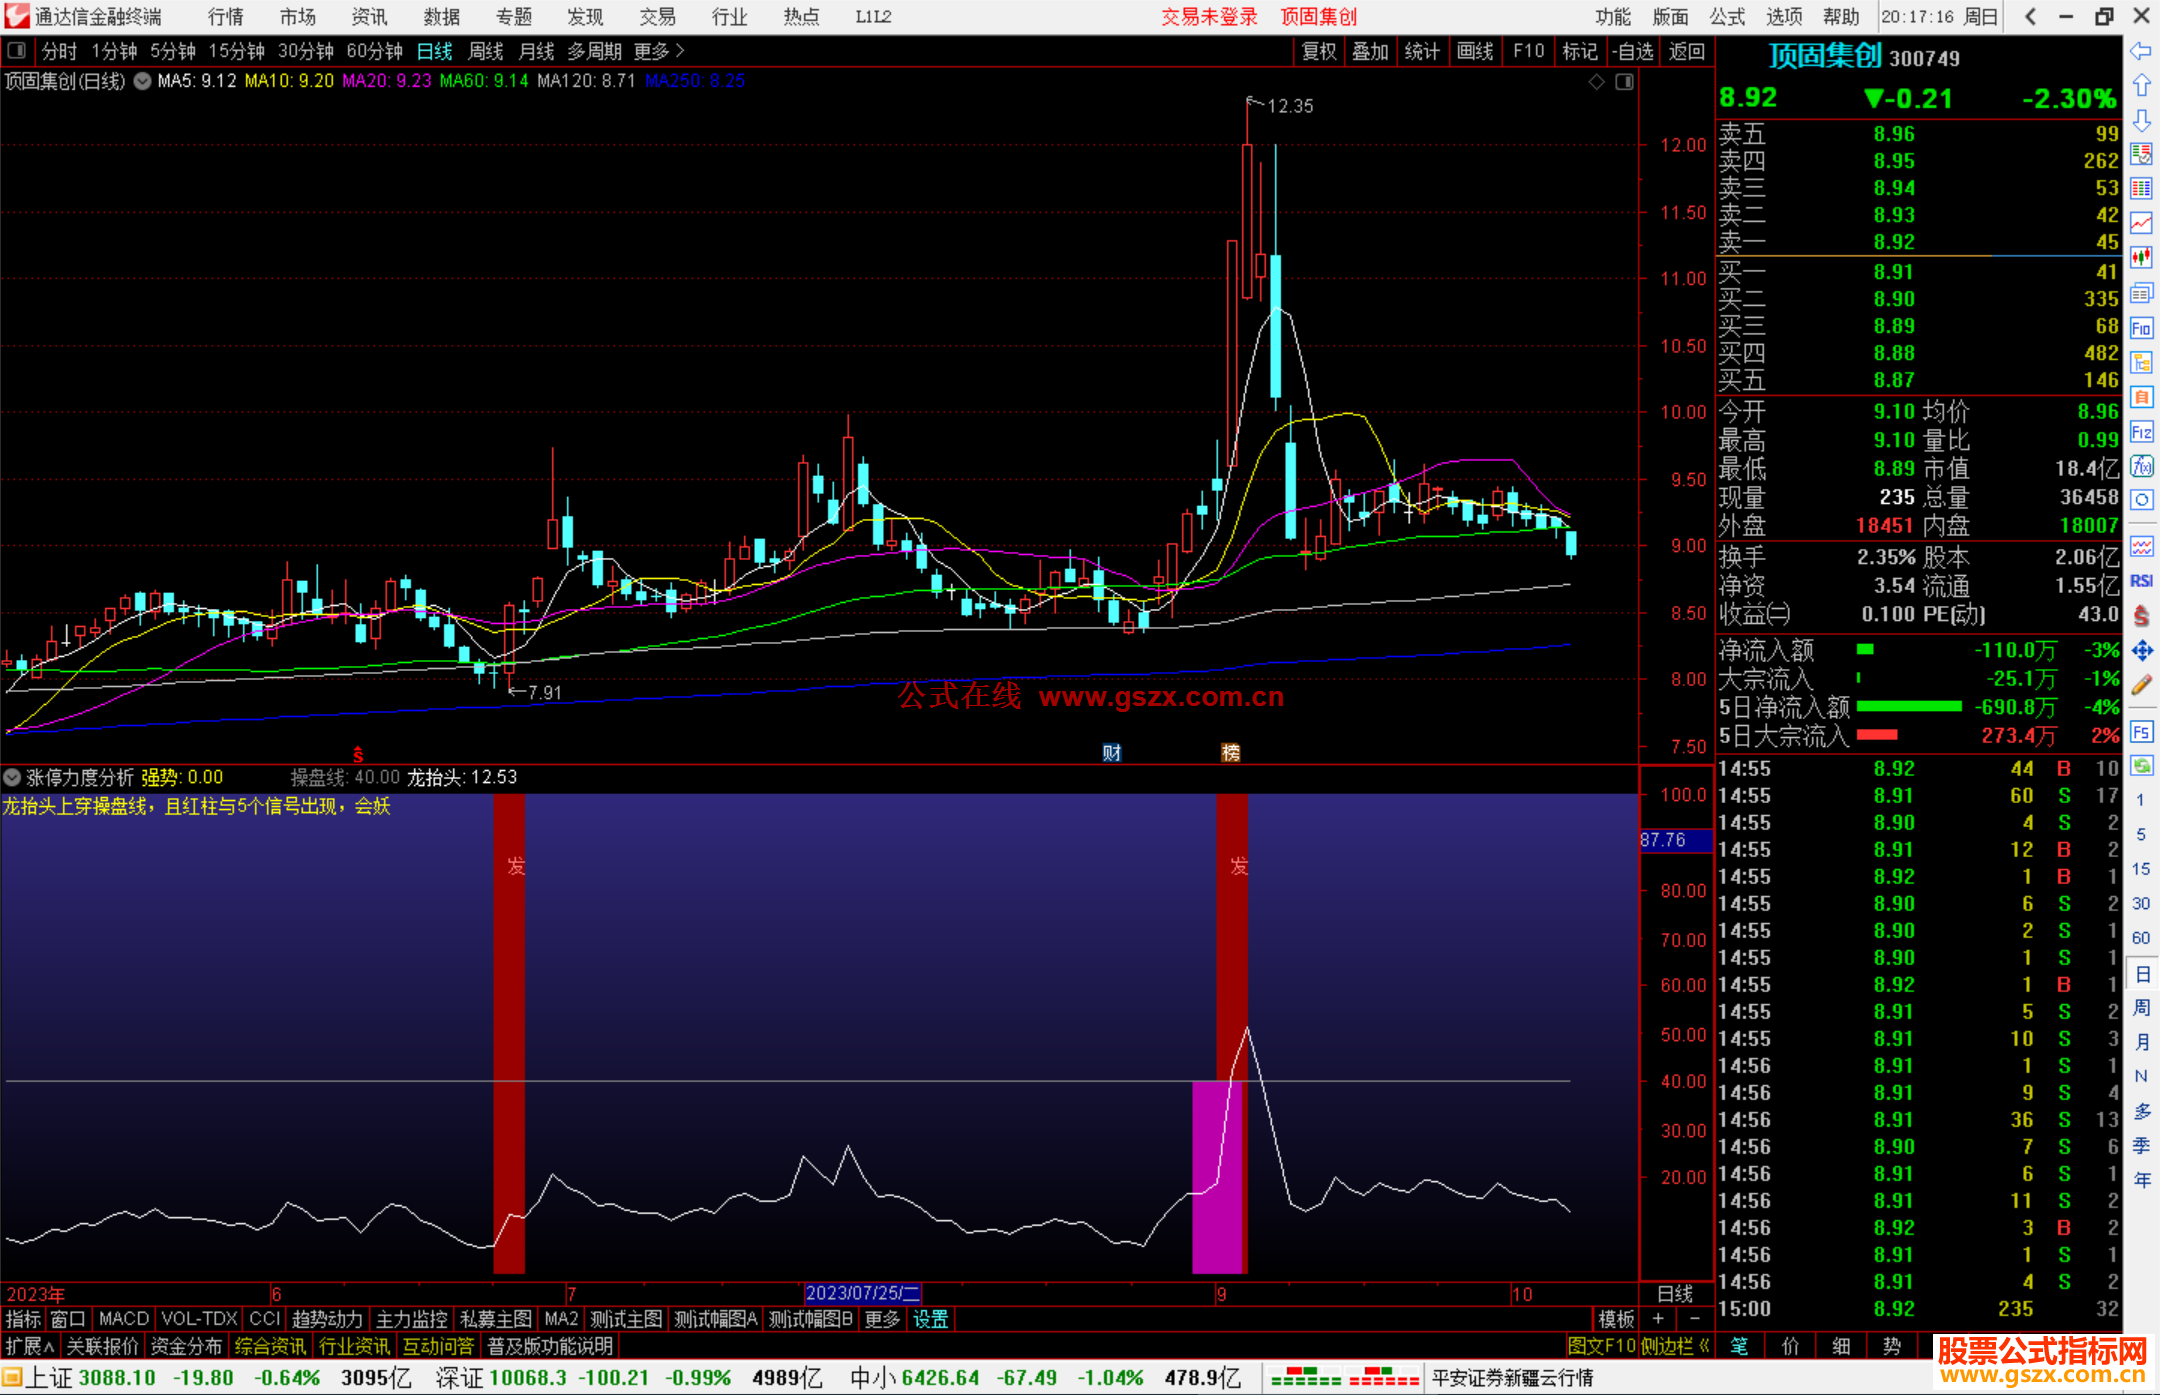Click the 复权 button in chart toolbar
The height and width of the screenshot is (1395, 2160).
click(1319, 51)
